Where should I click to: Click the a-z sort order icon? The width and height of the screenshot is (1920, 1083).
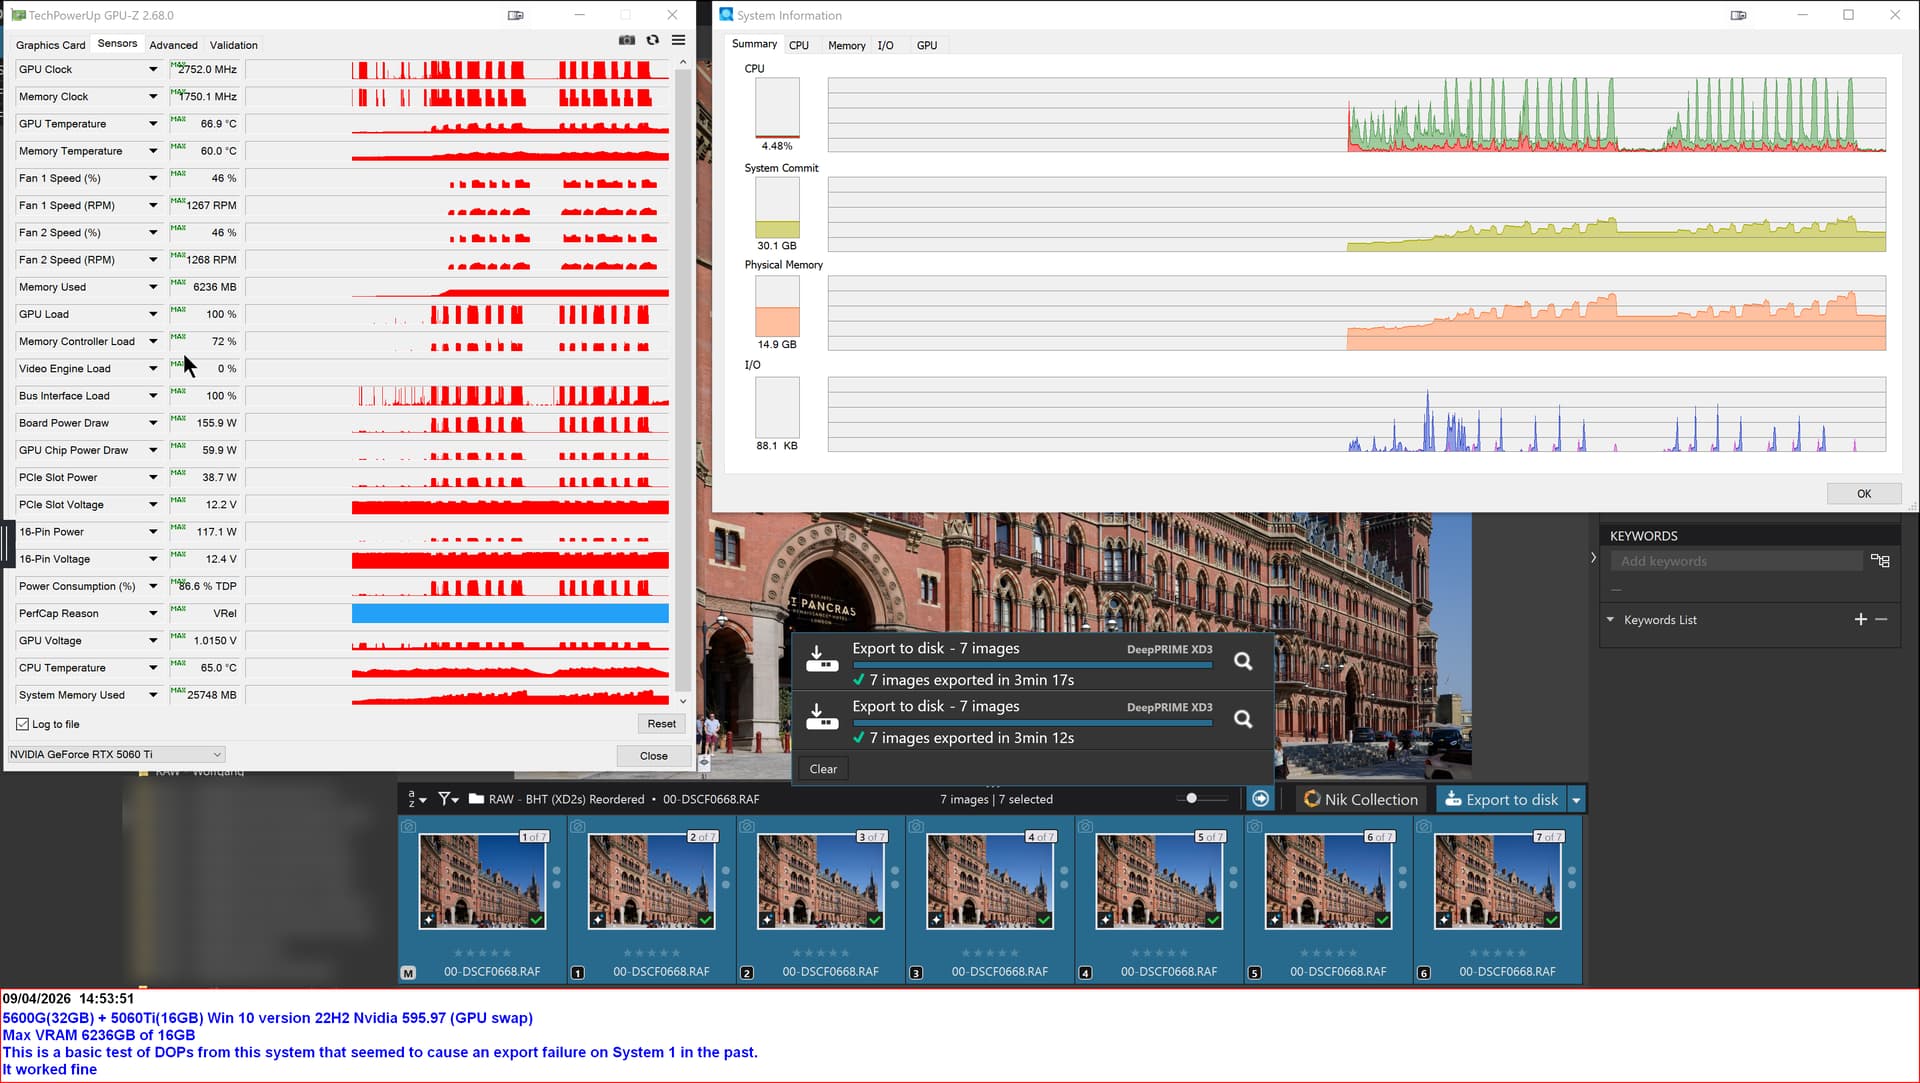[x=412, y=799]
